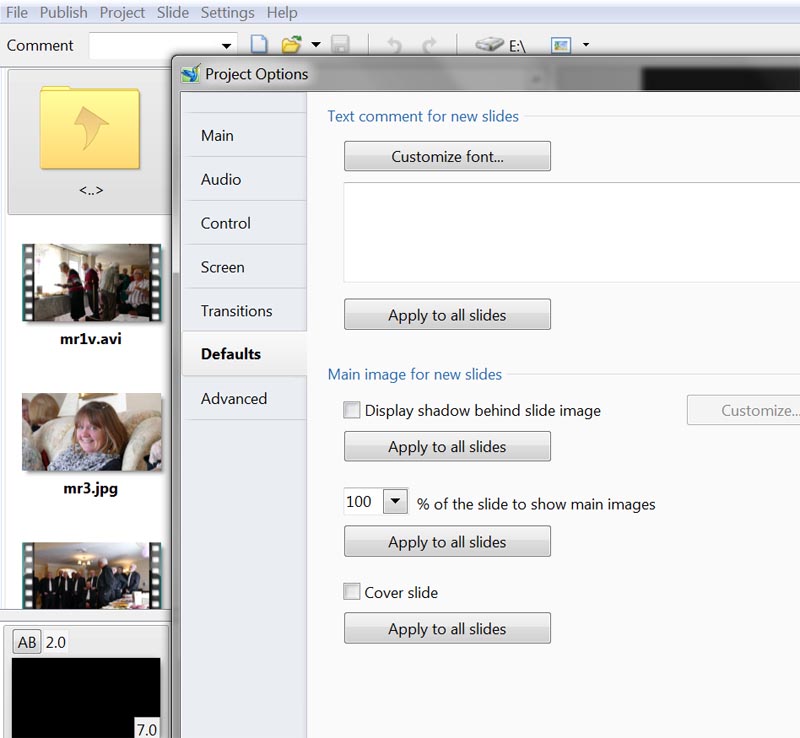Expand the Comment combo box dropdown
800x738 pixels.
[227, 45]
